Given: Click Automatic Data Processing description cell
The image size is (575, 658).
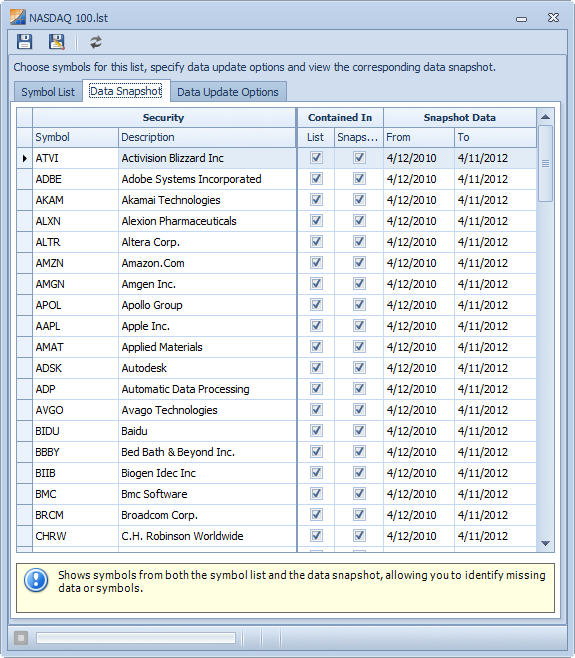Looking at the screenshot, I should [x=207, y=389].
